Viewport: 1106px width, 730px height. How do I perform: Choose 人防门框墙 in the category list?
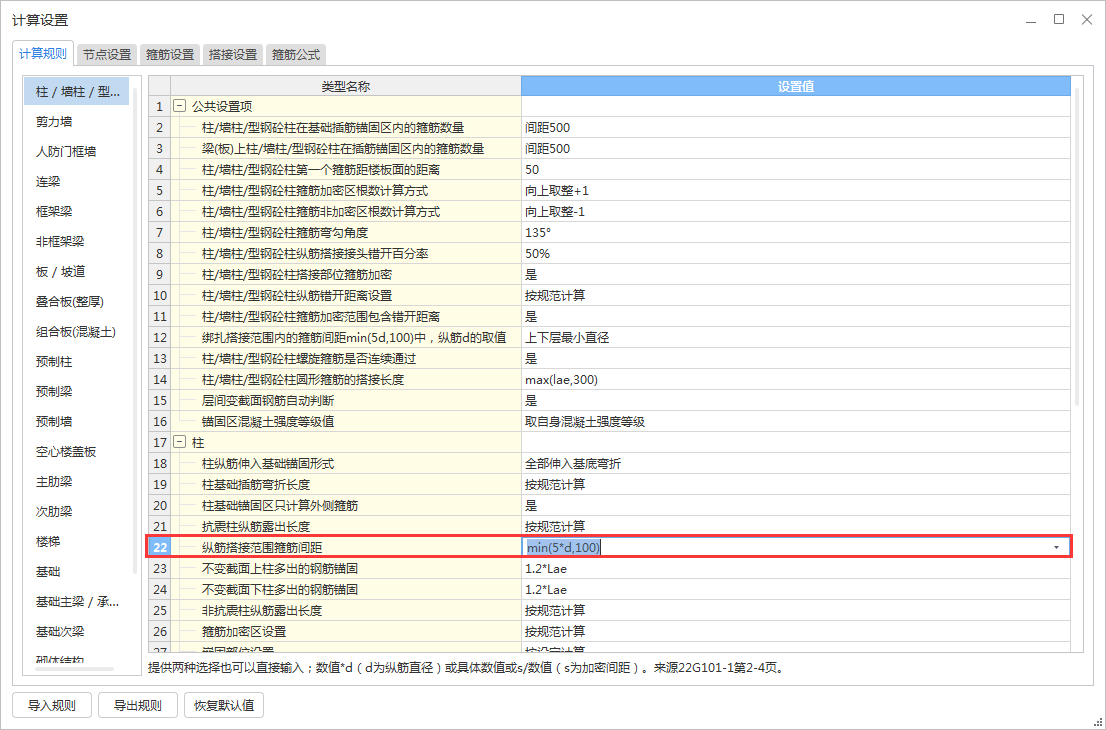tap(77, 152)
